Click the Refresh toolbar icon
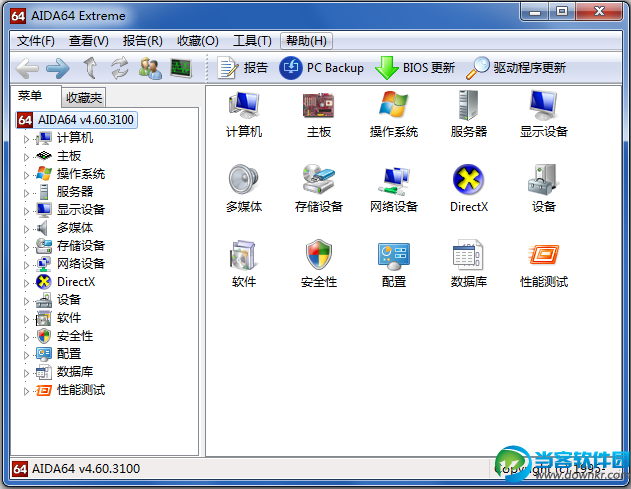Image resolution: width=631 pixels, height=489 pixels. pos(120,68)
